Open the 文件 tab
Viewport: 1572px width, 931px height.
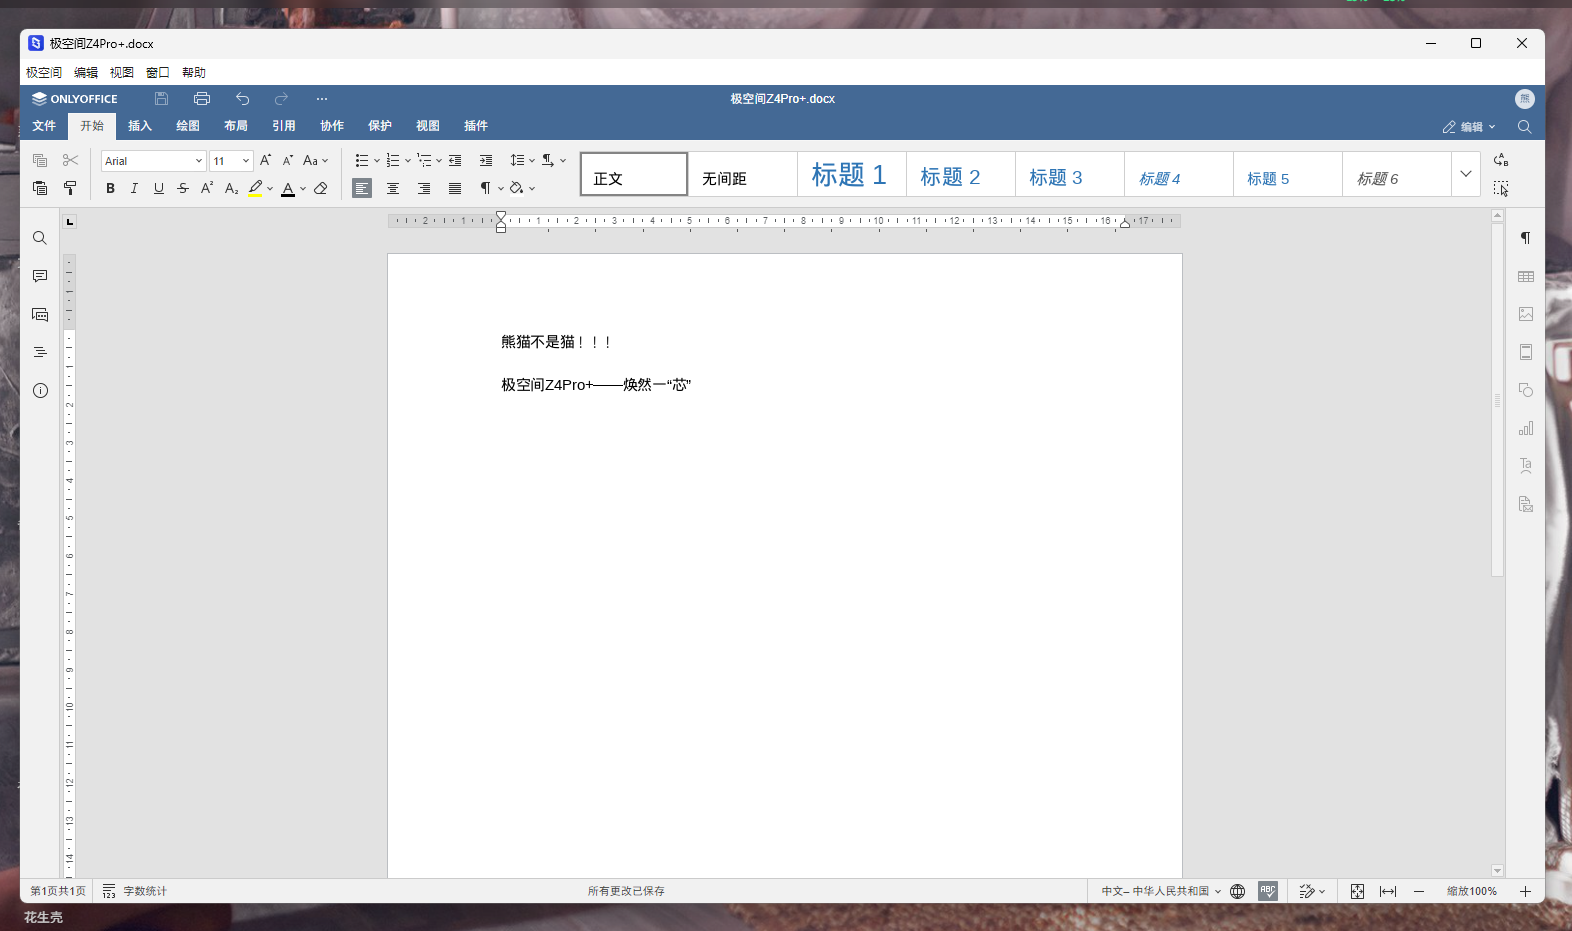coord(44,126)
